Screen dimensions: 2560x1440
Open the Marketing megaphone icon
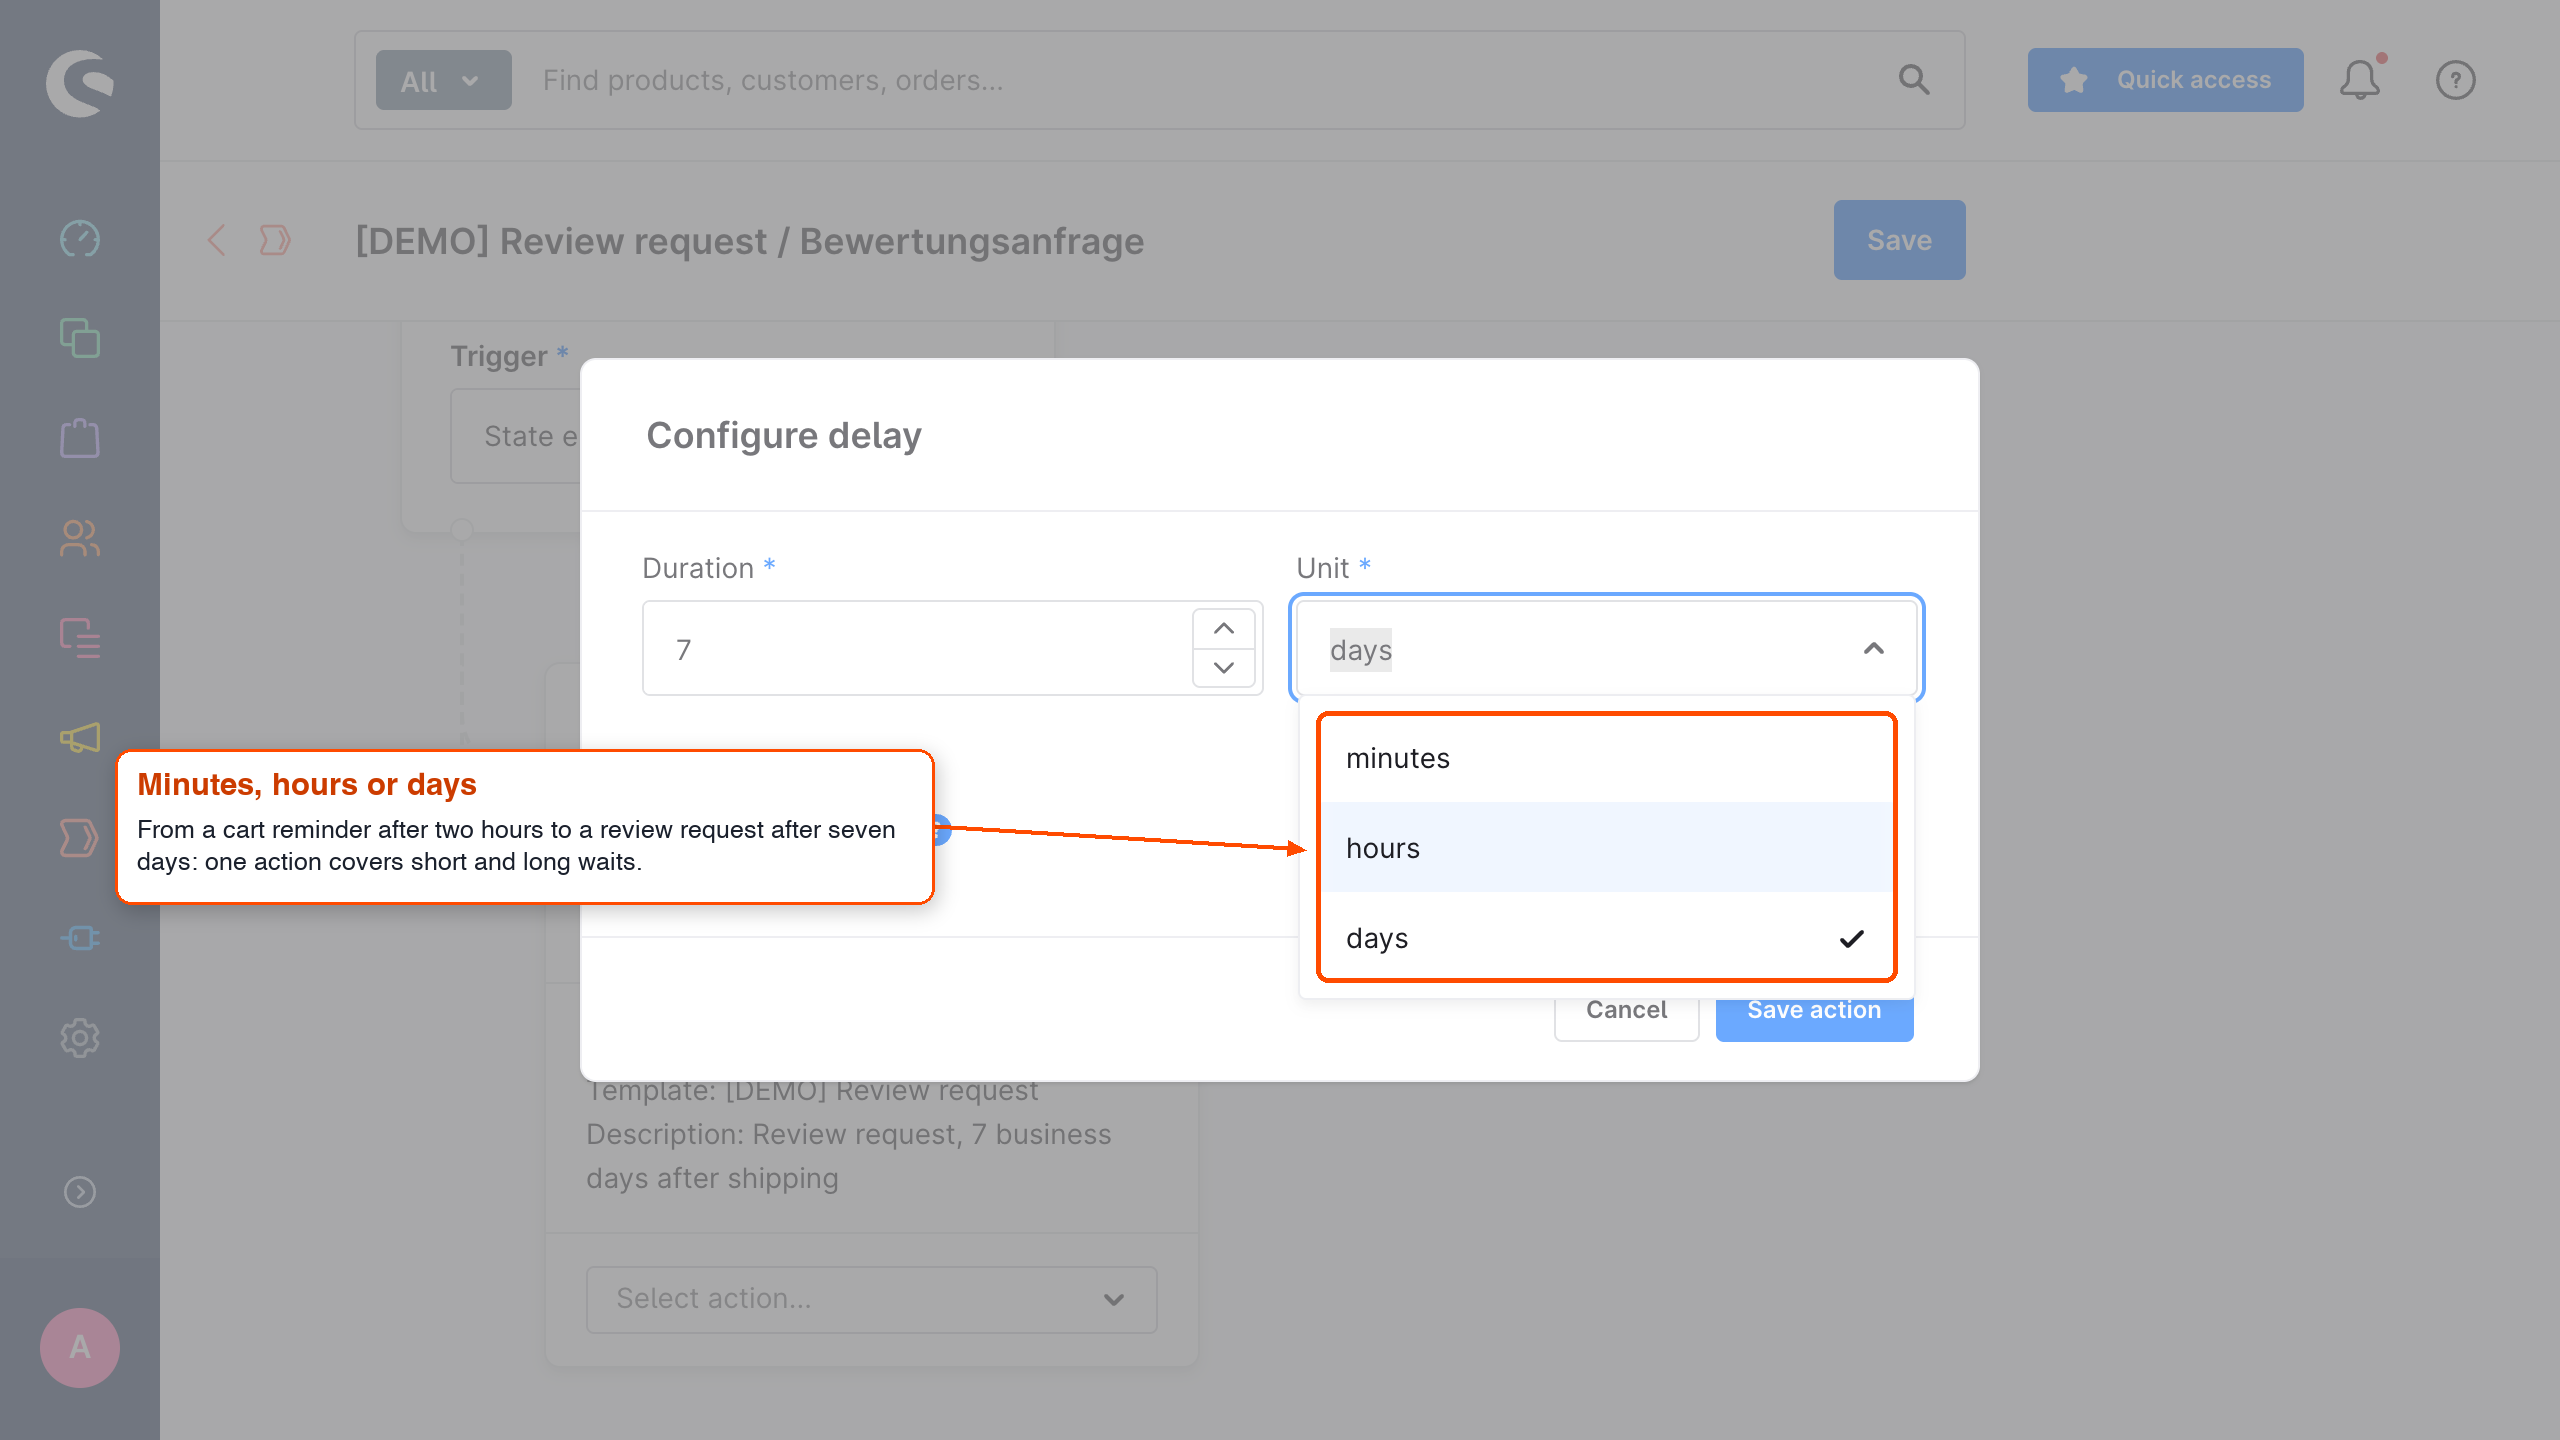80,738
